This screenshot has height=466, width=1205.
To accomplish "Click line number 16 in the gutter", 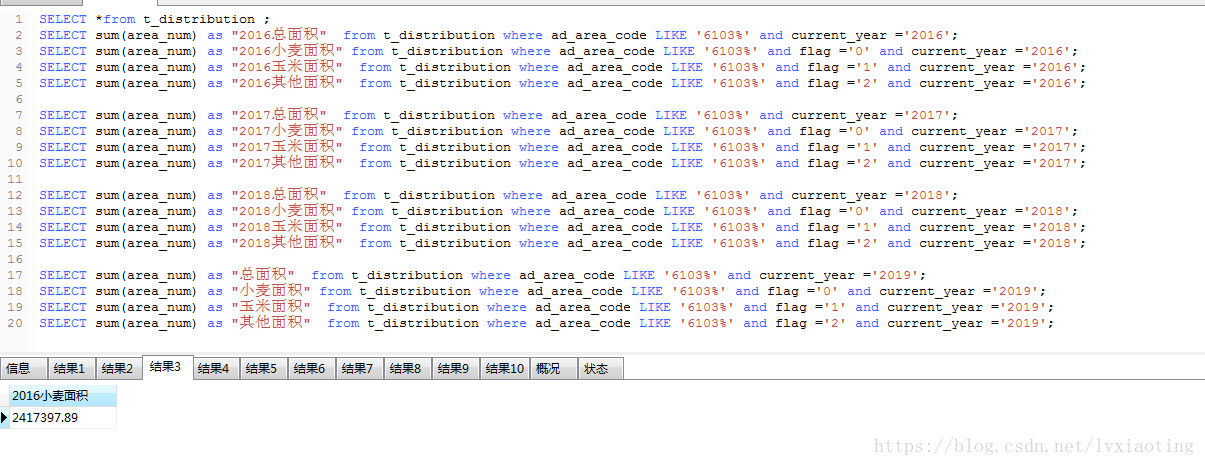I will (14, 259).
